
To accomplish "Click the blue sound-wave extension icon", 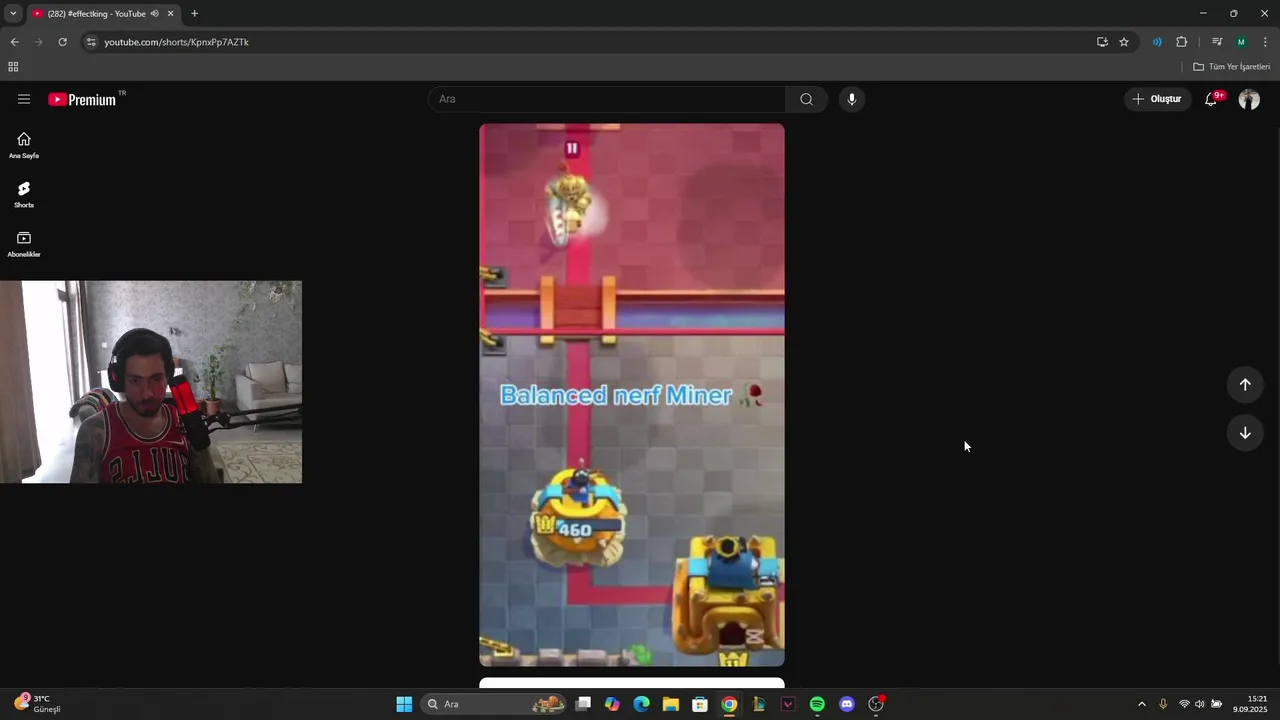I will point(1157,42).
